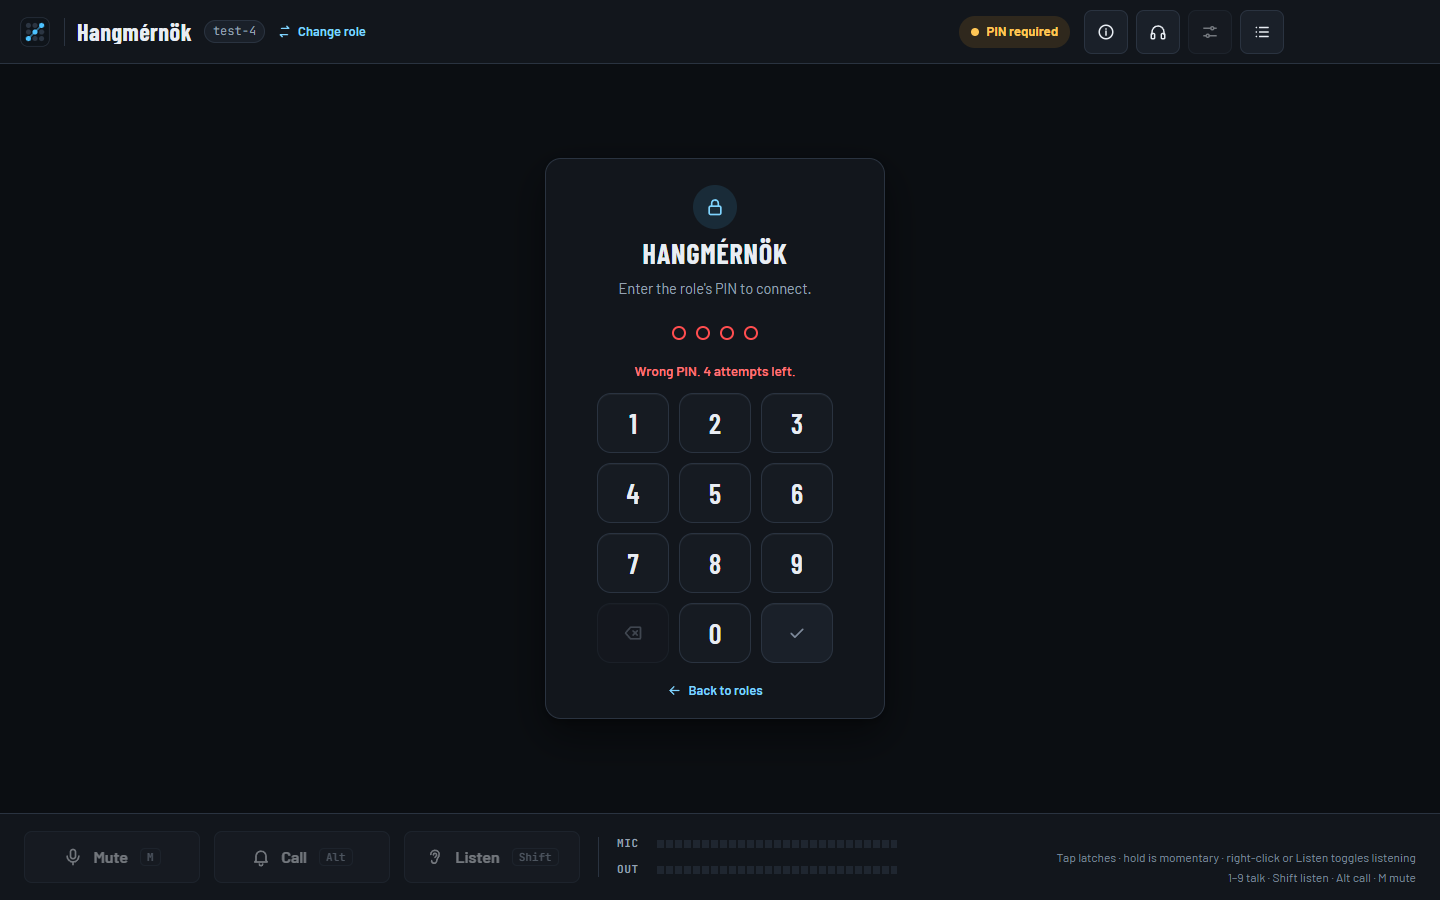1440x900 pixels.
Task: Click the app logo icon in header
Action: [x=35, y=32]
